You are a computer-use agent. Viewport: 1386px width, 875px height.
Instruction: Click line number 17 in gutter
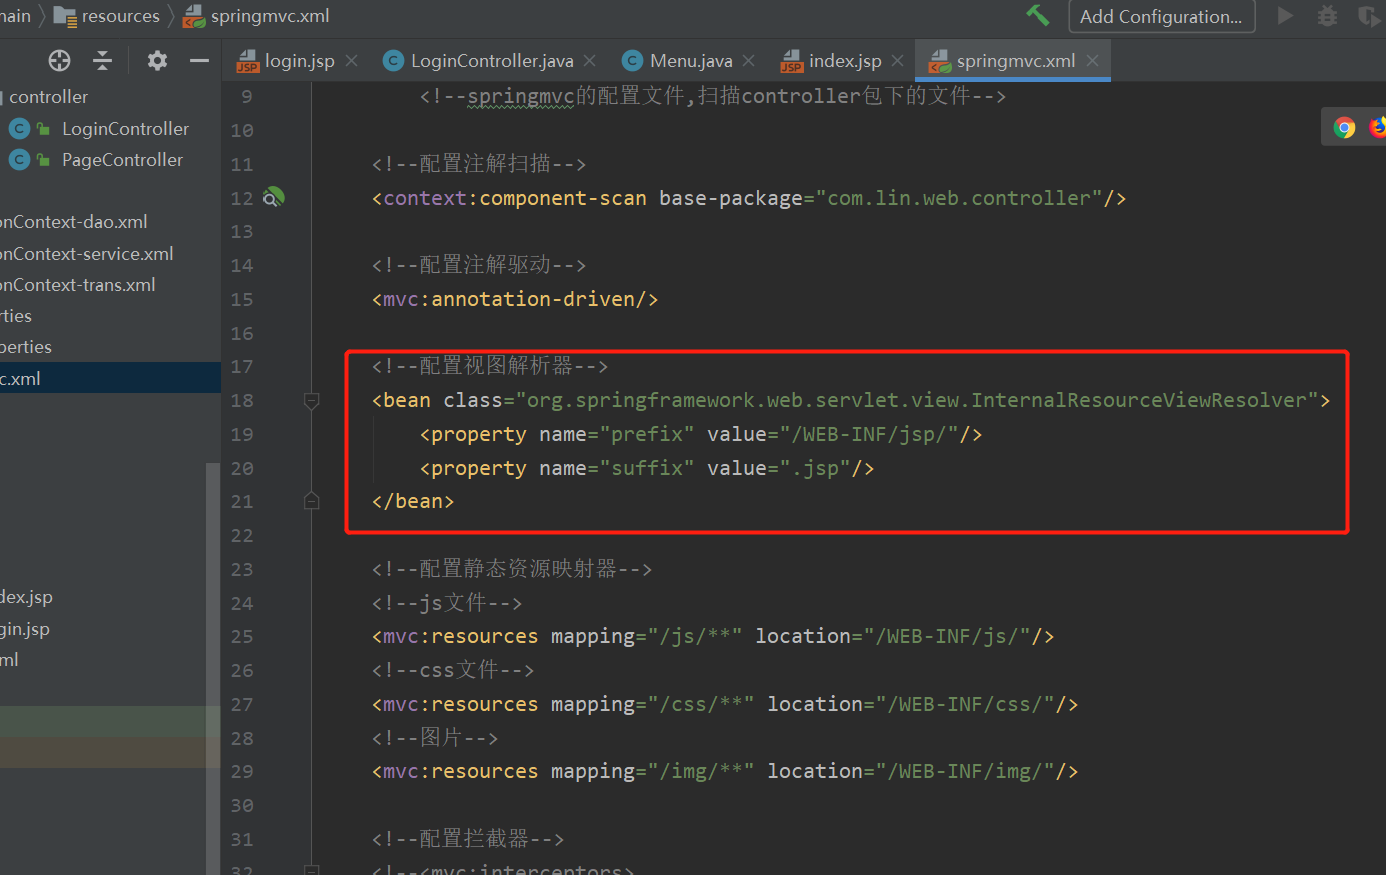tap(242, 366)
